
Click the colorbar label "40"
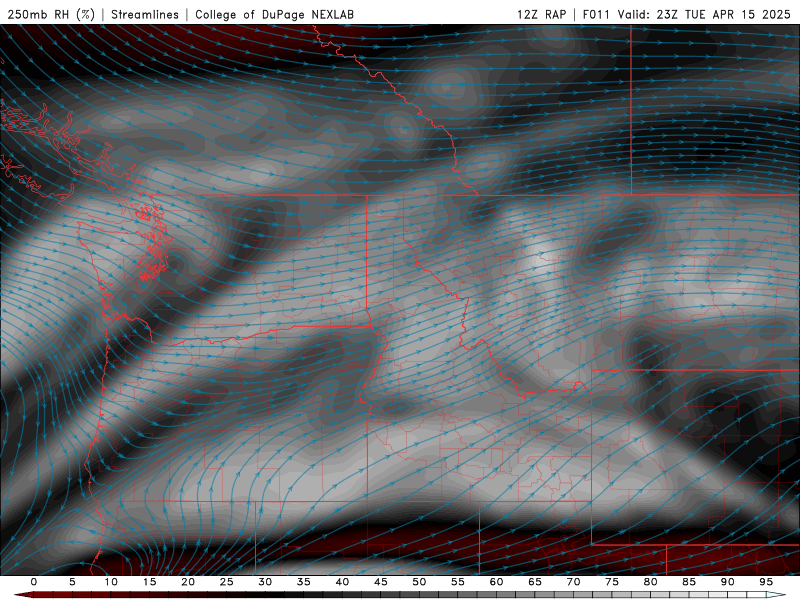tap(342, 582)
